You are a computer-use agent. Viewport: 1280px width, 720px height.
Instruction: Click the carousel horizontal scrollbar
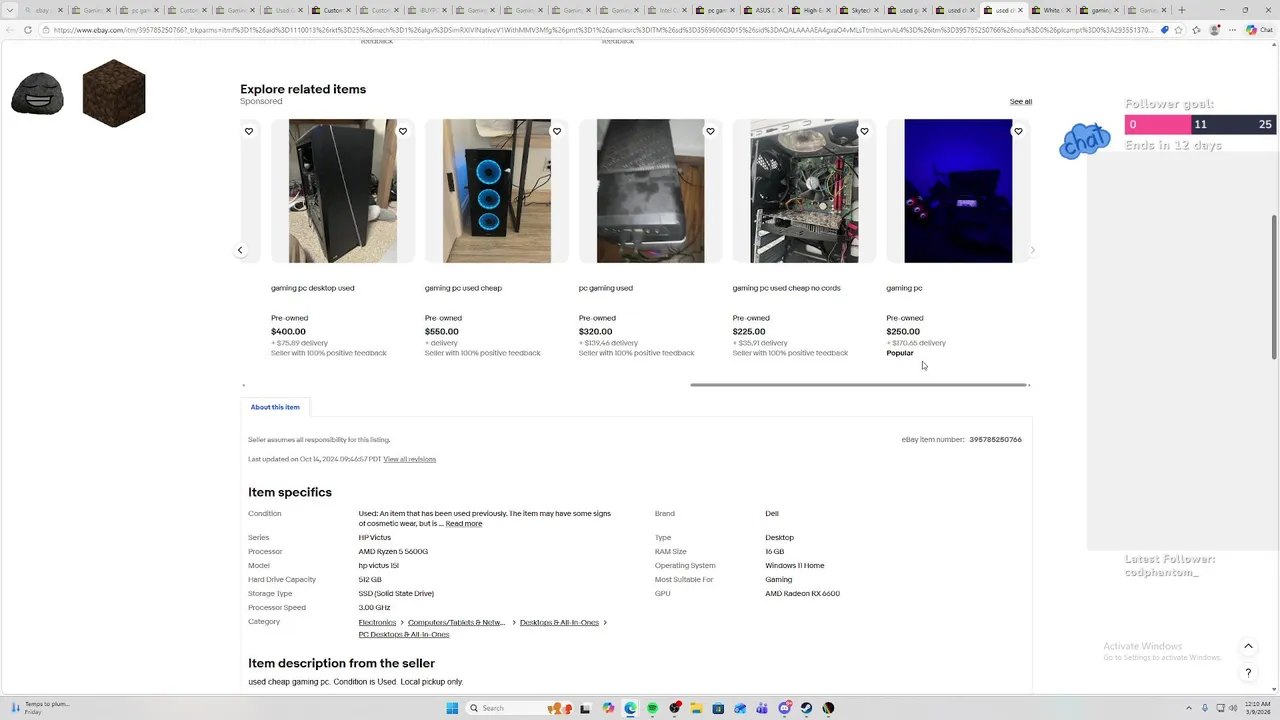pyautogui.click(x=858, y=385)
